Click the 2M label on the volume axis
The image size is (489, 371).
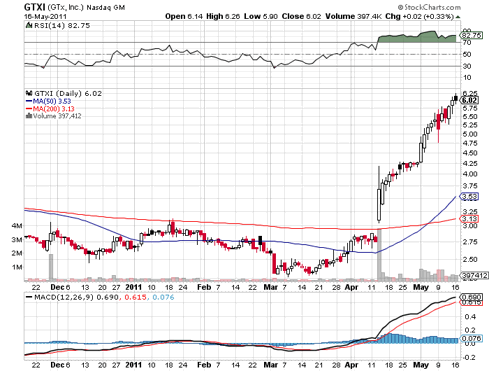(17, 253)
